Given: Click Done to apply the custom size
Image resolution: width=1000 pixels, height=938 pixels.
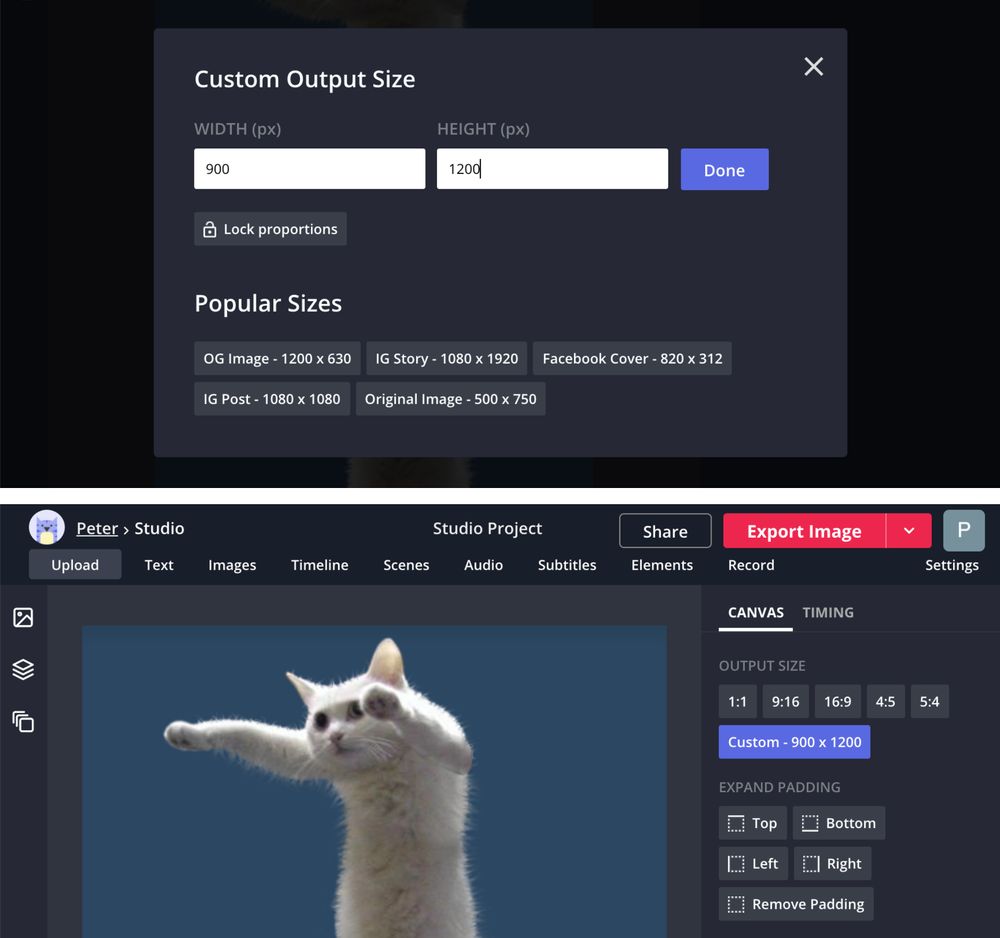Looking at the screenshot, I should click(724, 169).
